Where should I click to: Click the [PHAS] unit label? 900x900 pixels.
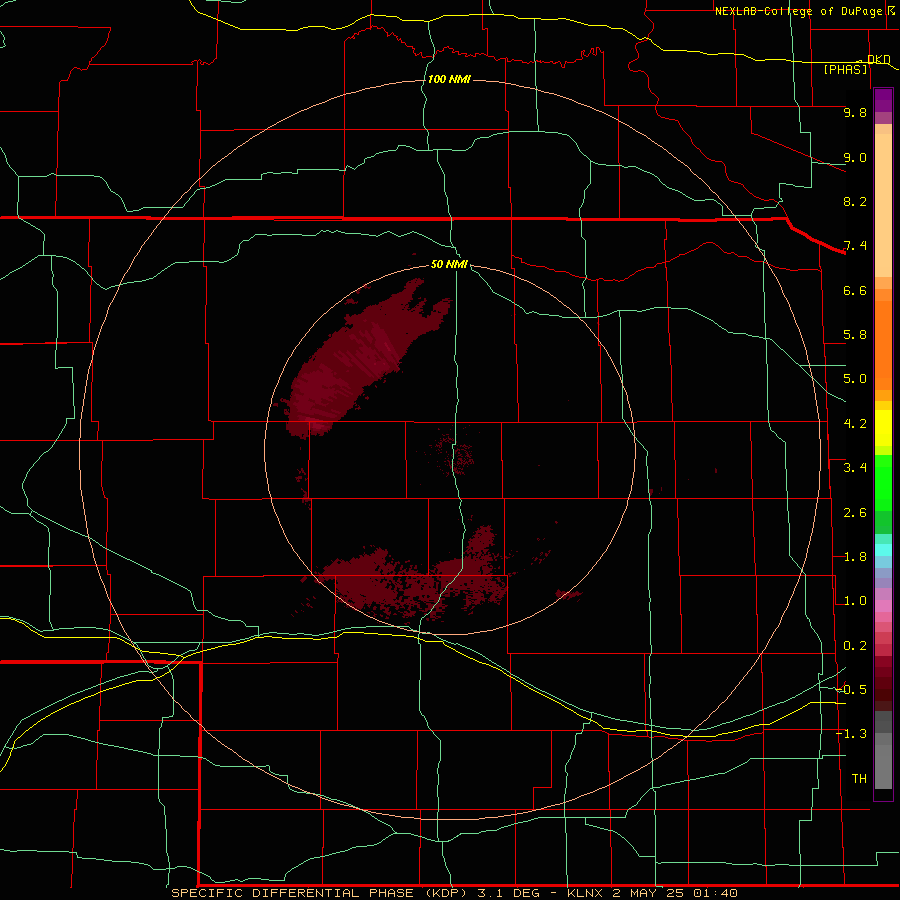point(845,70)
